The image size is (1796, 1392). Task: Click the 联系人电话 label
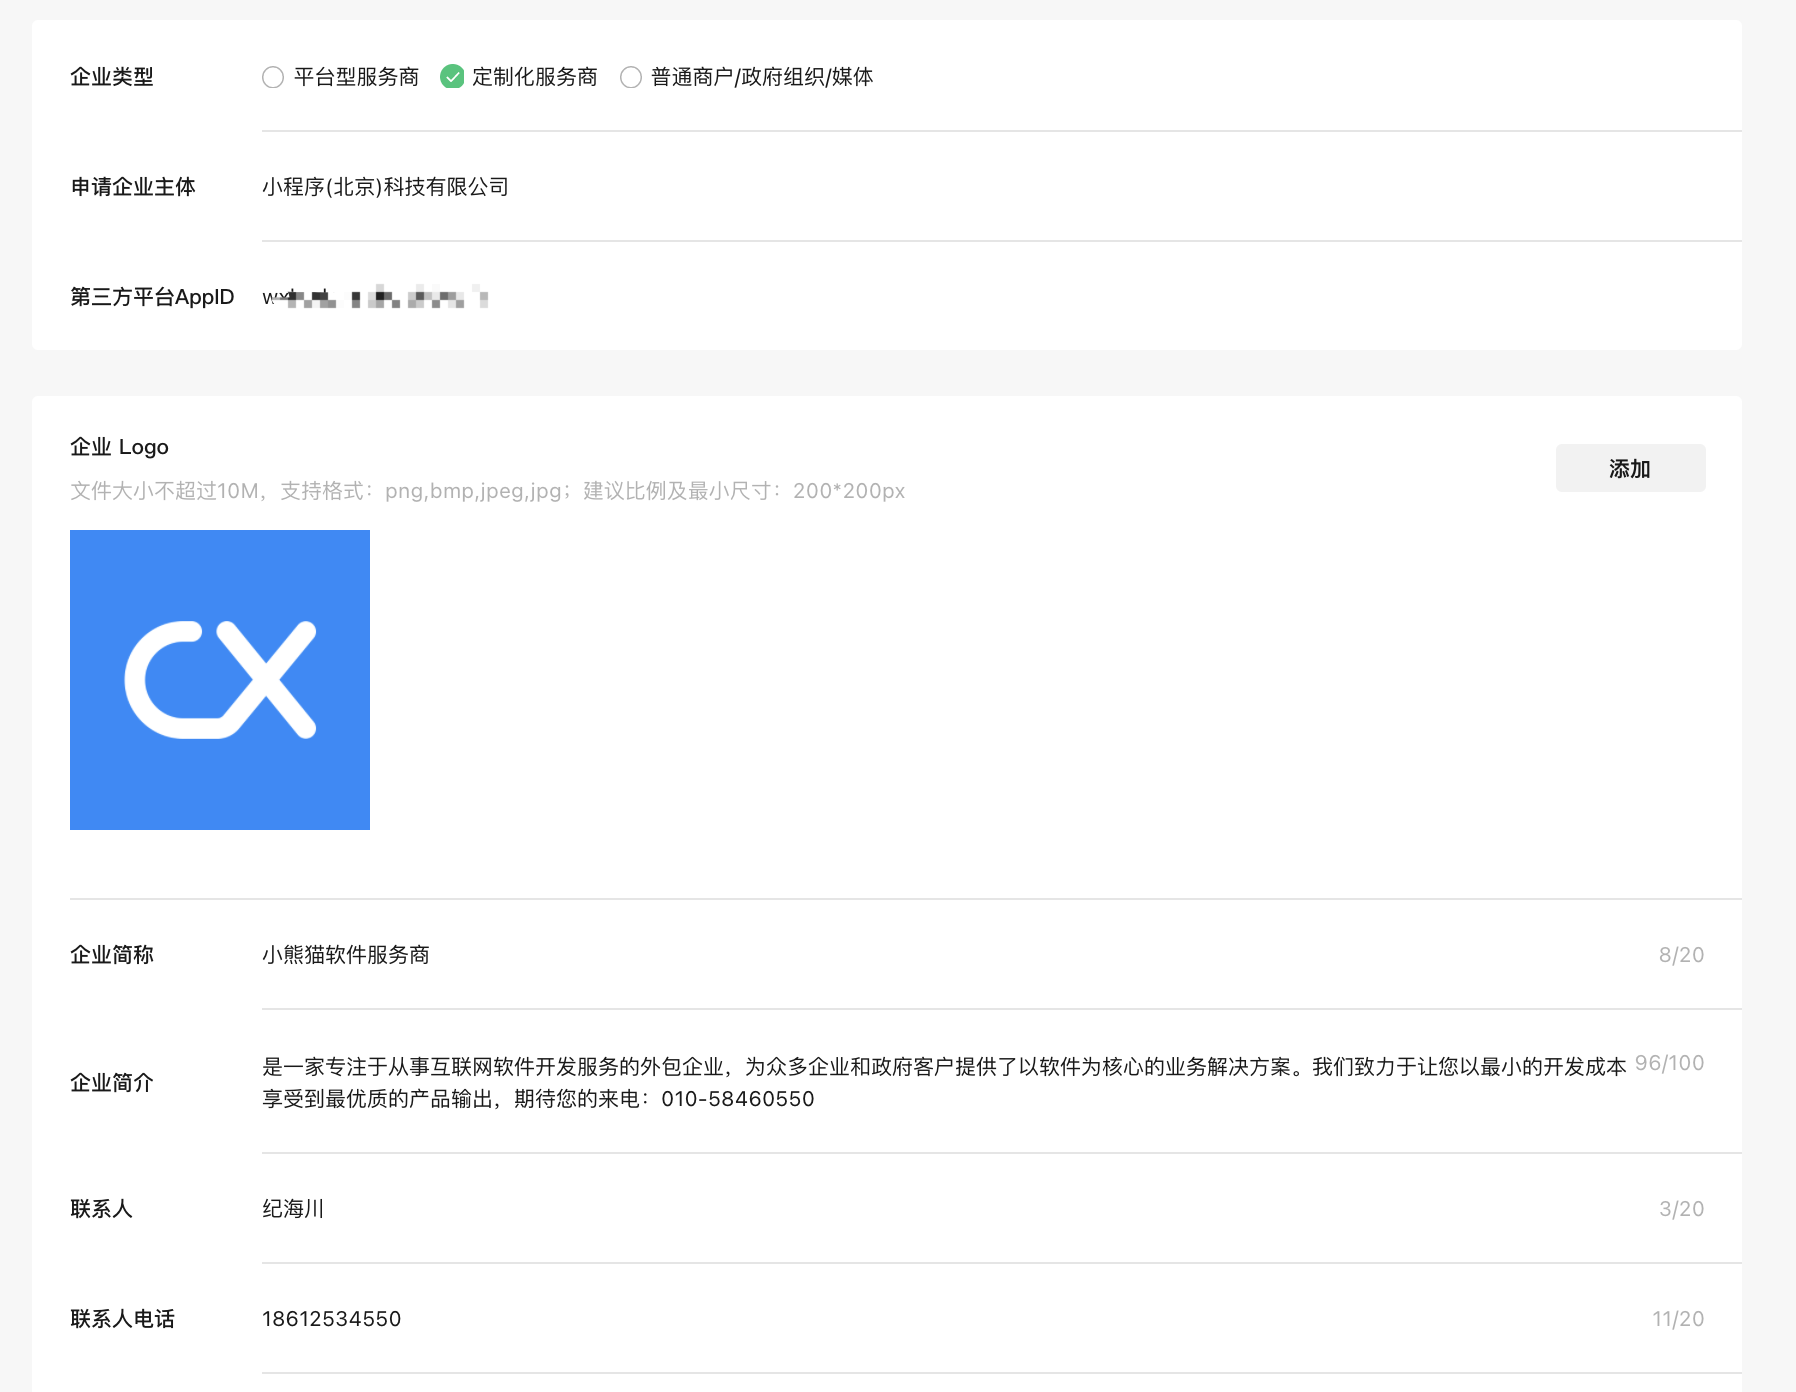[122, 1319]
